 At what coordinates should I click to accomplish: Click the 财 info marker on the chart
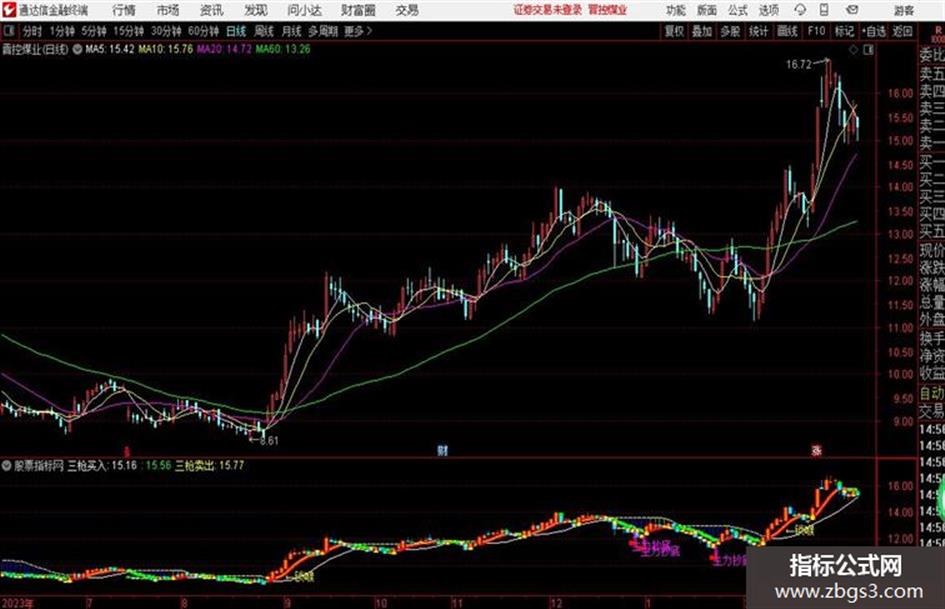click(443, 450)
